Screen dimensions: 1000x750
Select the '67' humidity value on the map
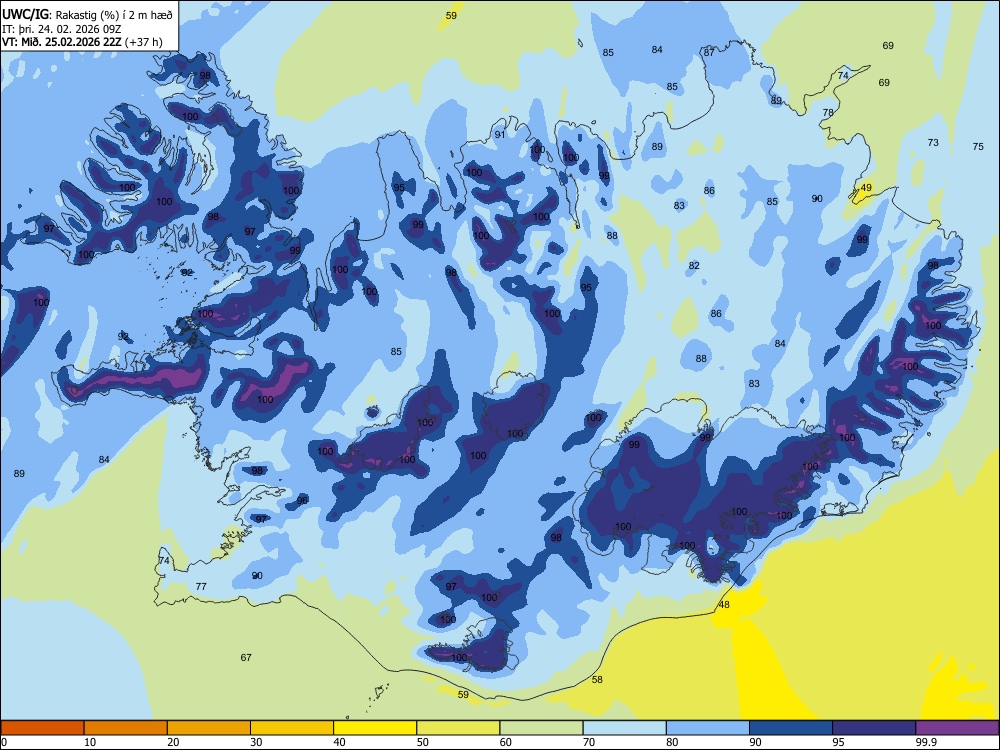click(246, 658)
